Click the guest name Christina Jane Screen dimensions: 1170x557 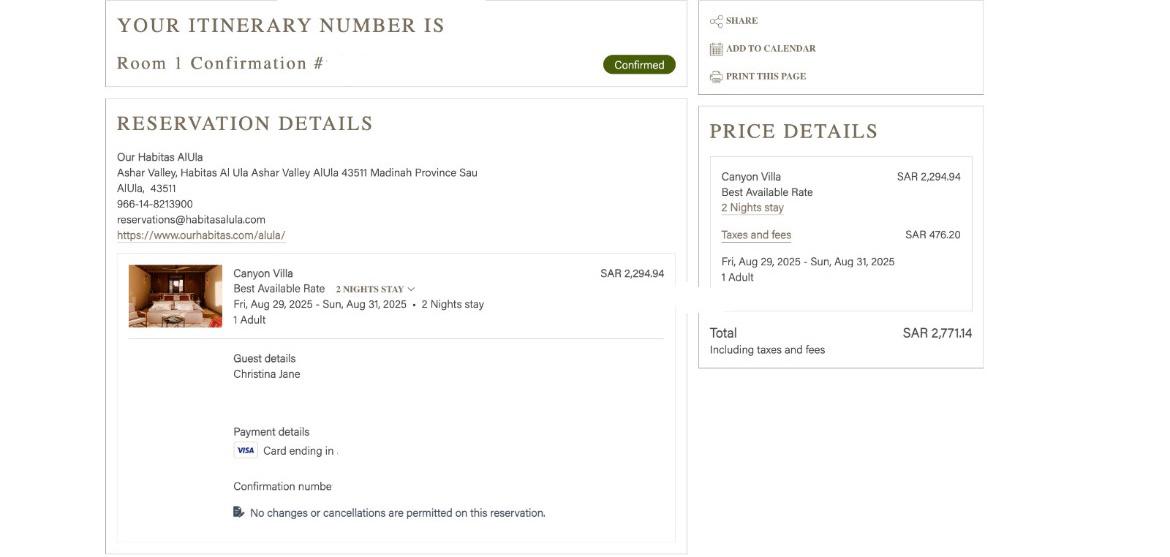tap(266, 375)
